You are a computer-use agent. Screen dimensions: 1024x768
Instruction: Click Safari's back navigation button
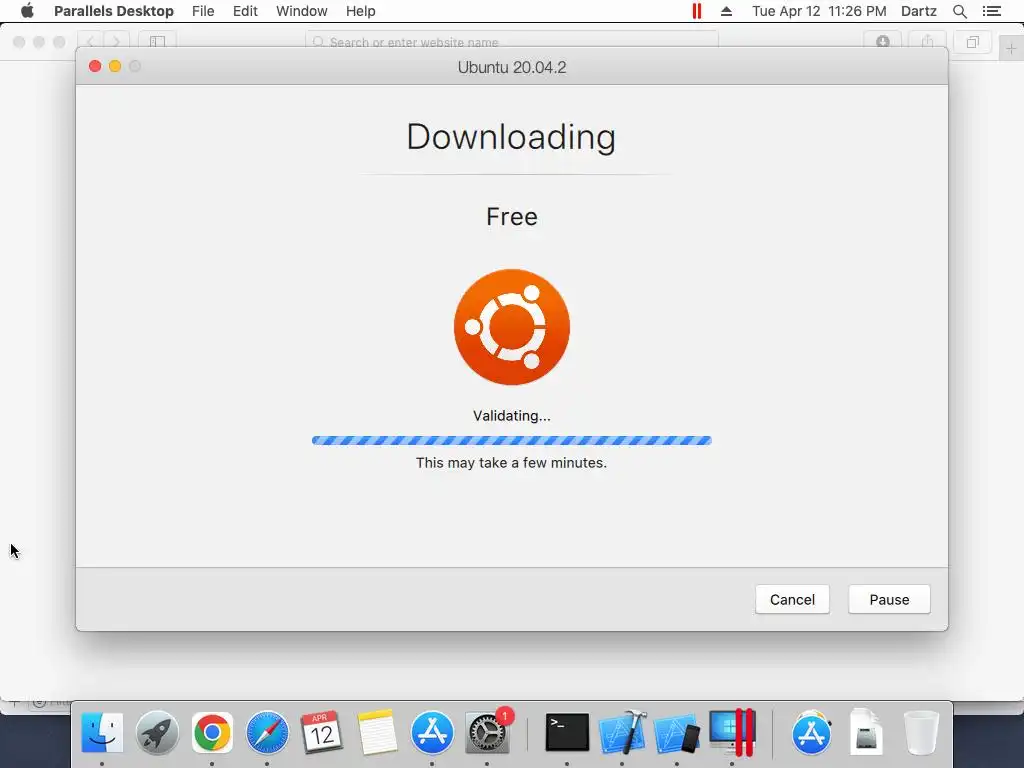point(90,42)
